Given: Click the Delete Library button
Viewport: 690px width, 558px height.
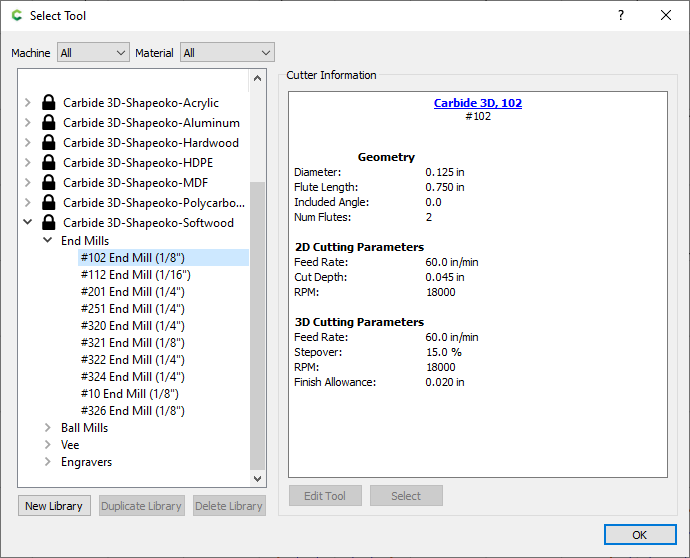Looking at the screenshot, I should point(229,506).
